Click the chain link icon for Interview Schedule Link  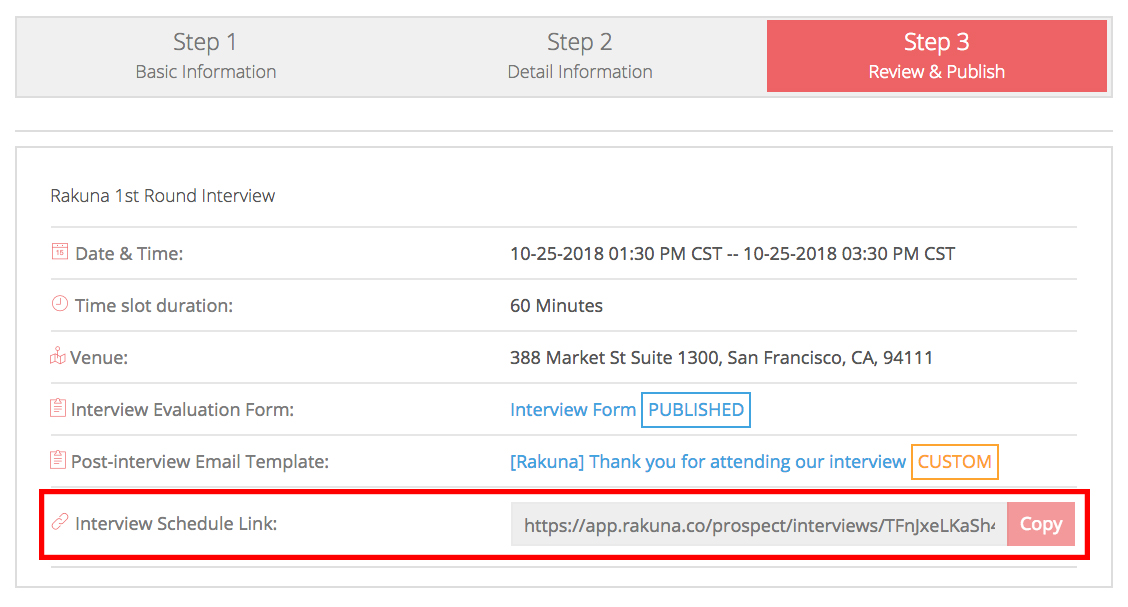point(60,523)
